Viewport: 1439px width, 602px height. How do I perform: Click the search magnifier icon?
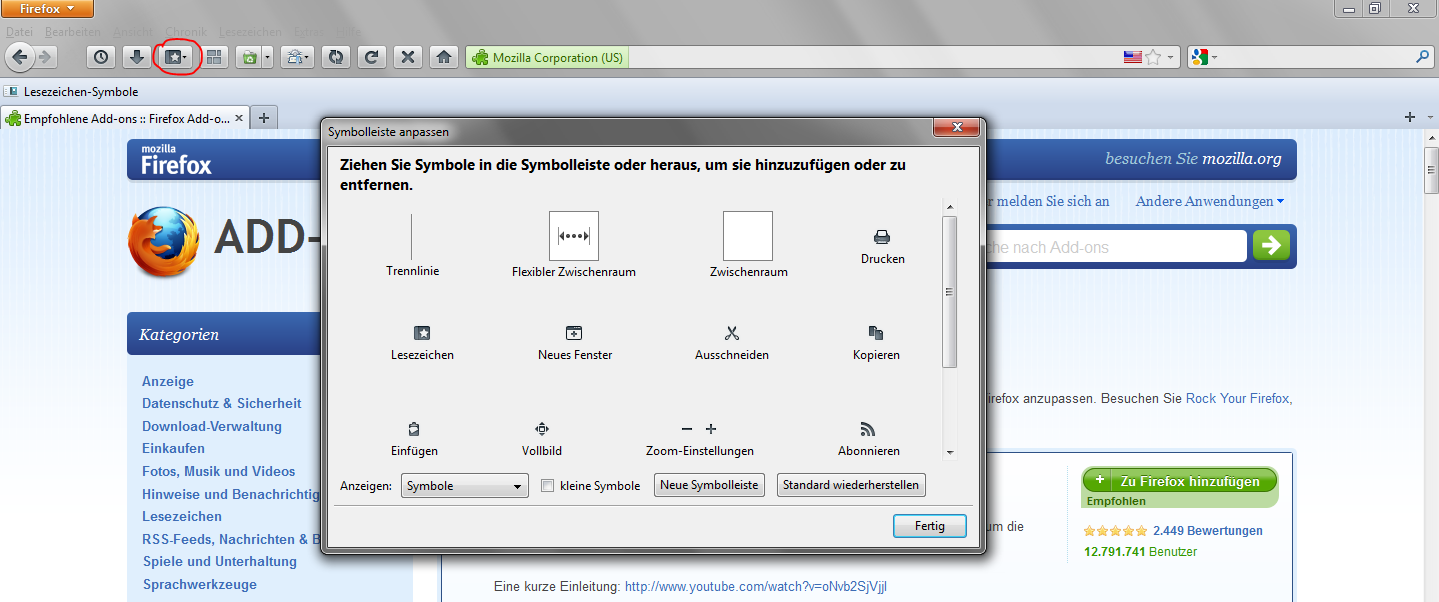[1422, 58]
